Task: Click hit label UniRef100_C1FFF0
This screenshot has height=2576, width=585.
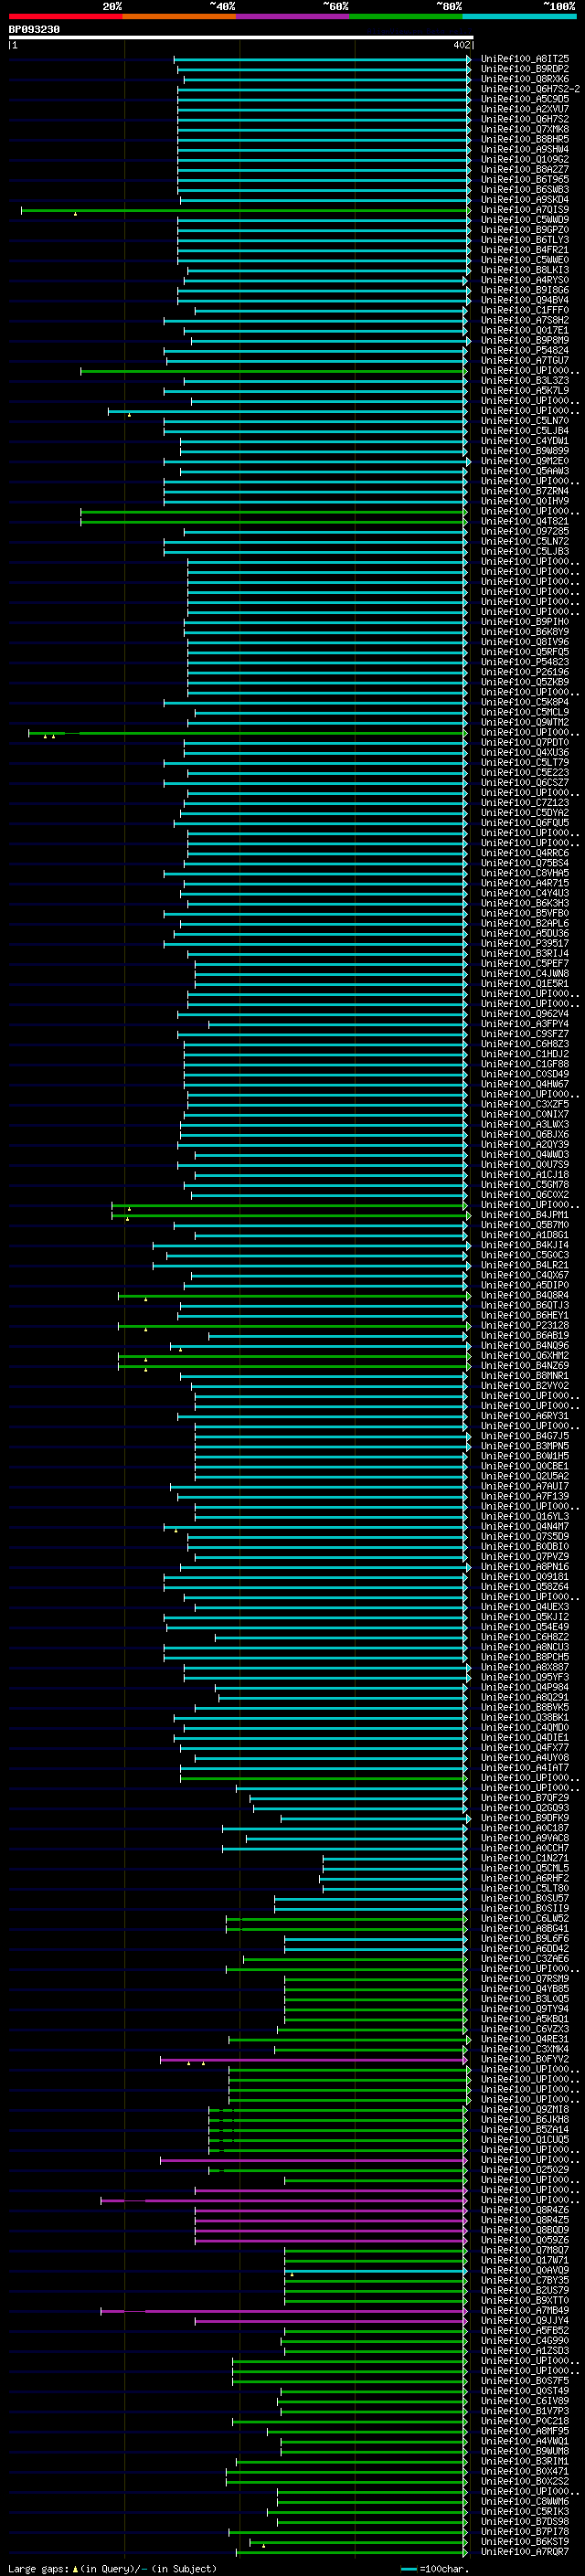Action: click(x=525, y=311)
